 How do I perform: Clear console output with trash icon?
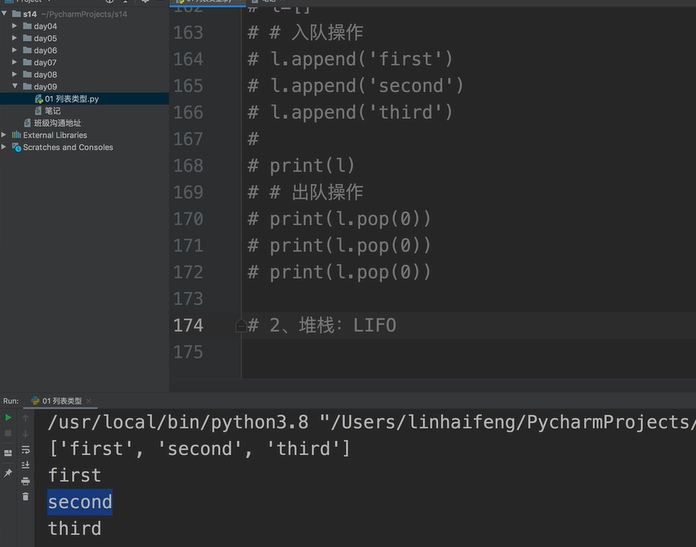coord(26,496)
